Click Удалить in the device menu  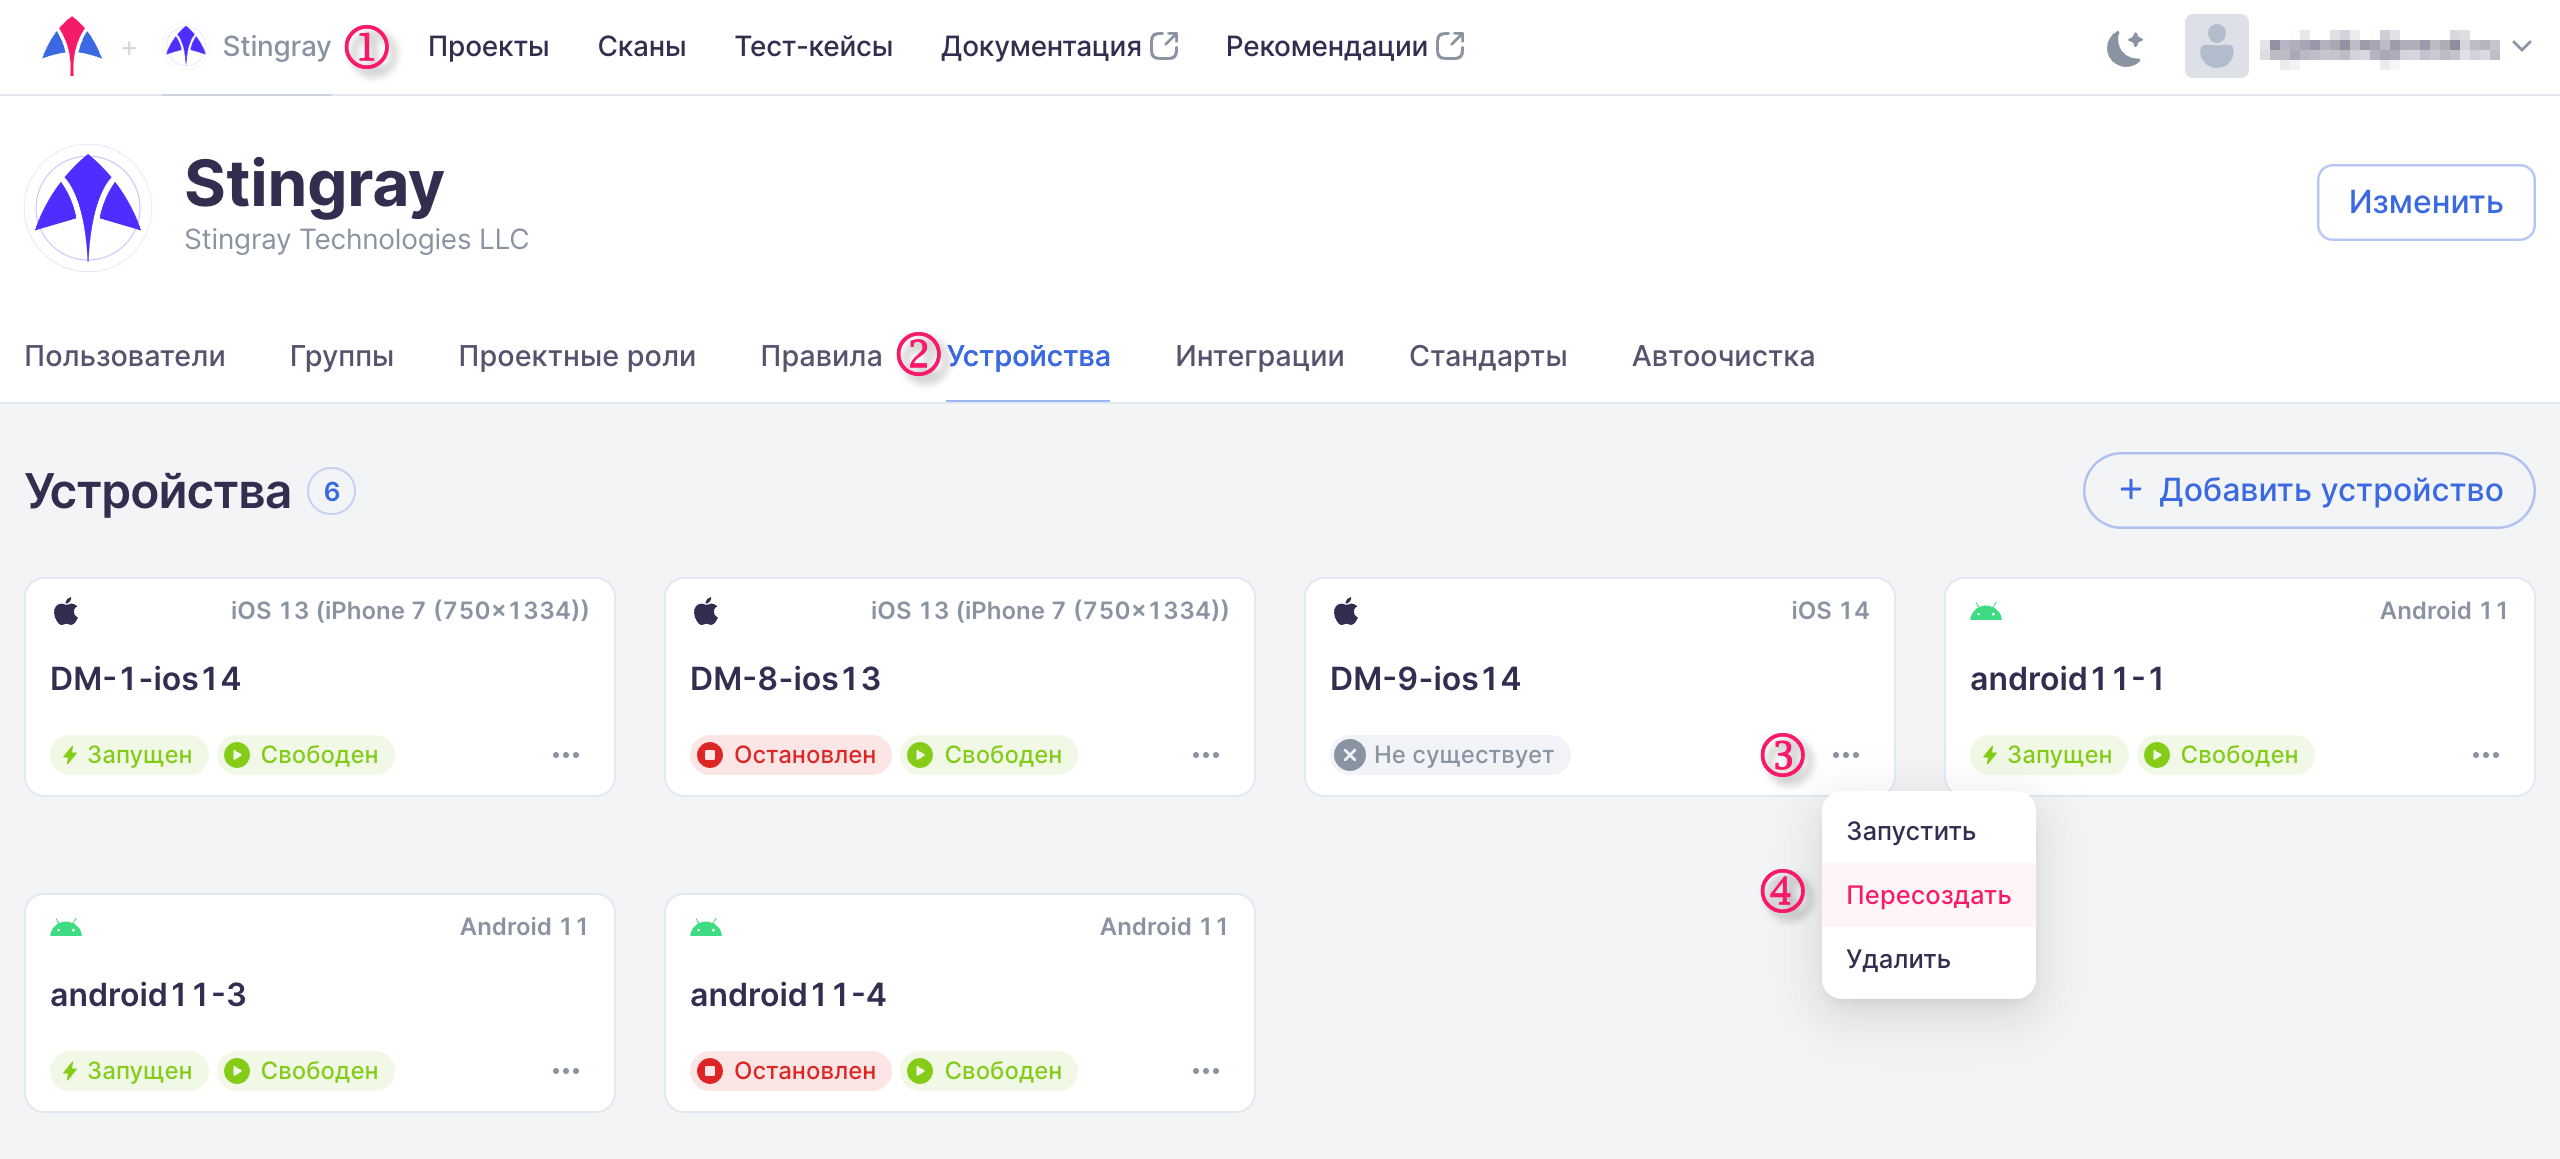click(x=1898, y=959)
